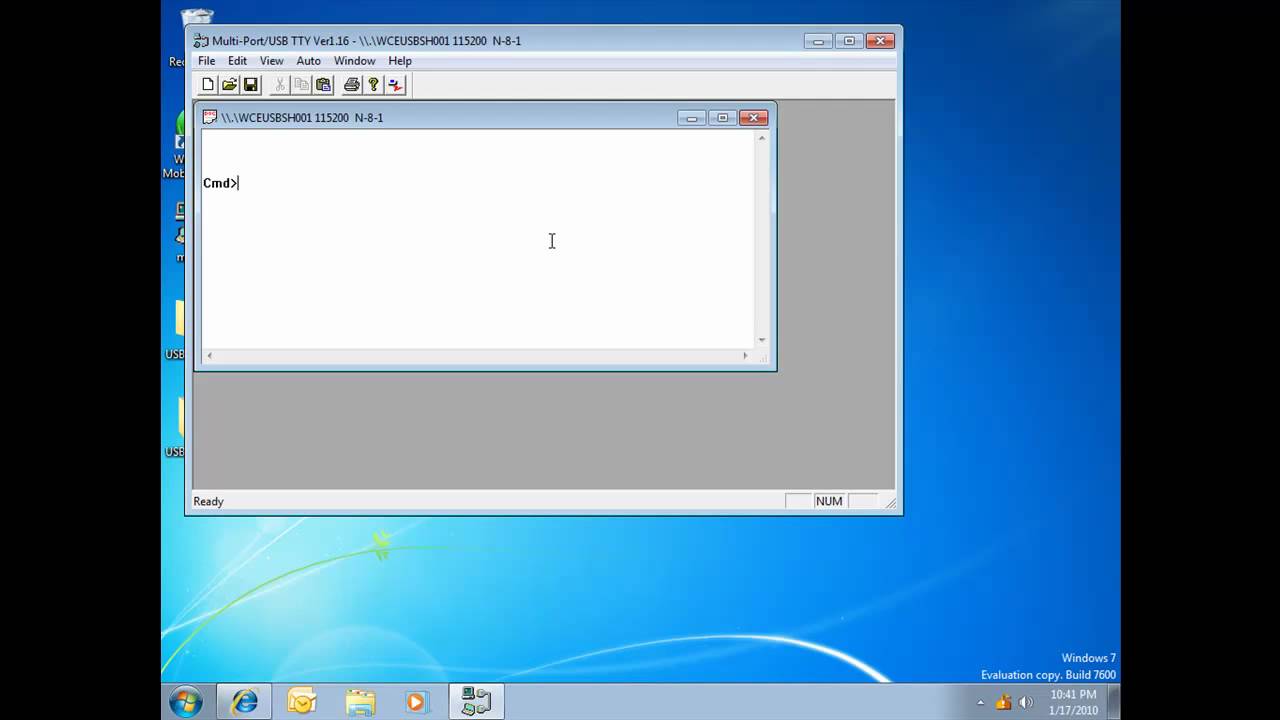Screen dimensions: 1280x720
Task: Click the New document toolbar icon
Action: (208, 85)
